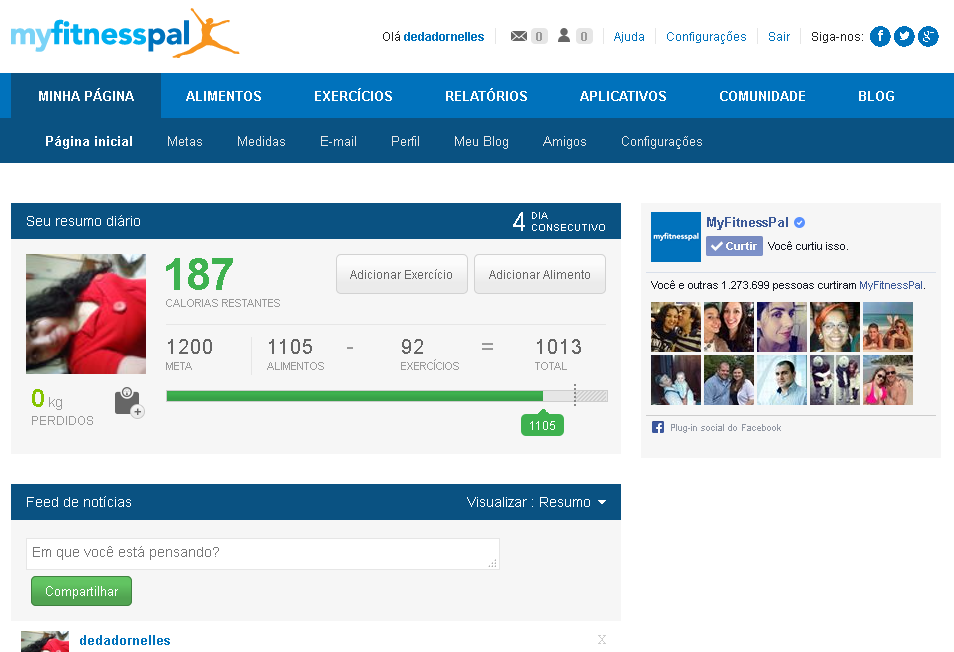Click the 1105 progress bar marker

coord(542,425)
